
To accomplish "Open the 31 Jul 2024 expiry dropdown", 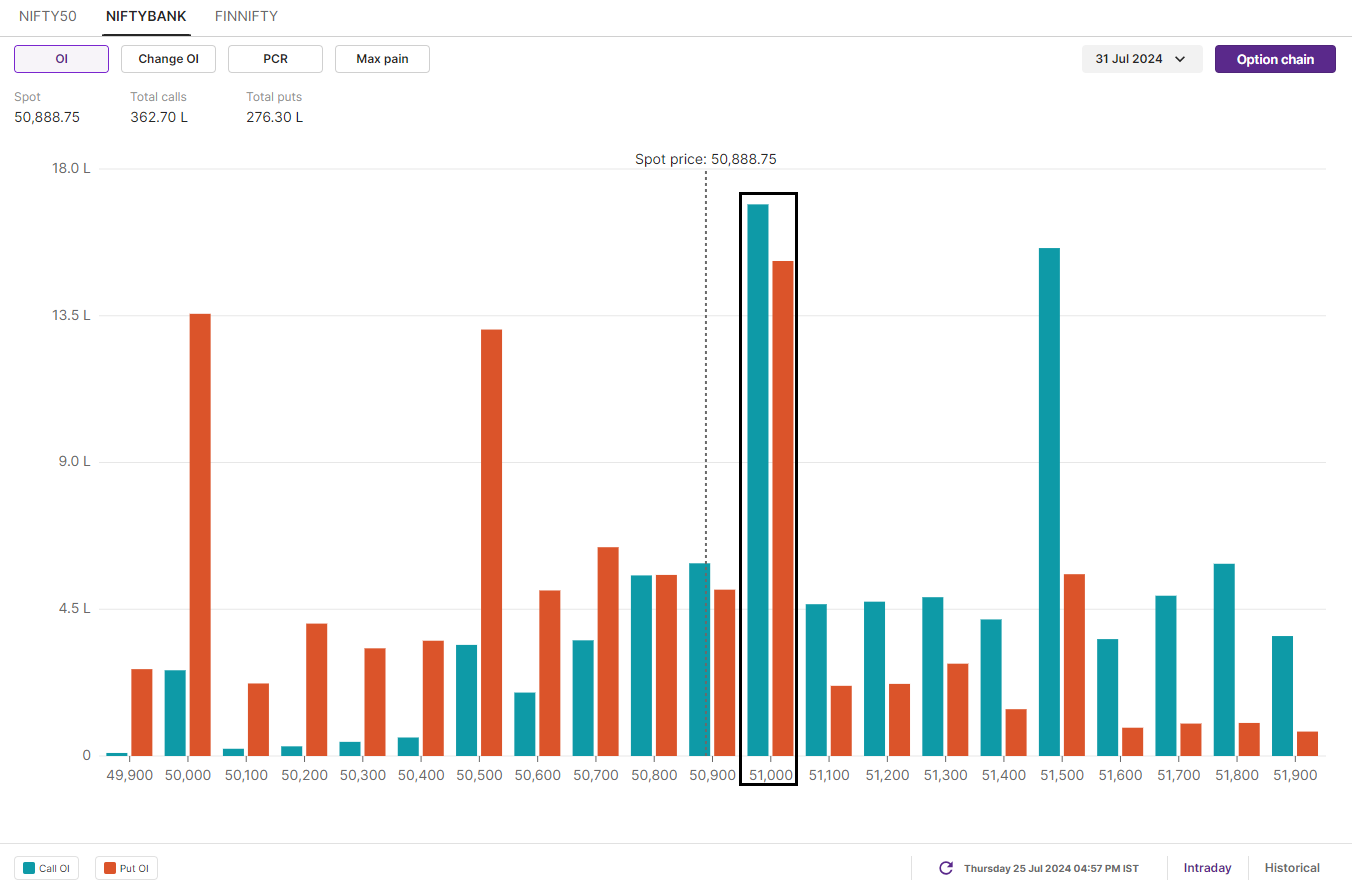I will pos(1142,59).
